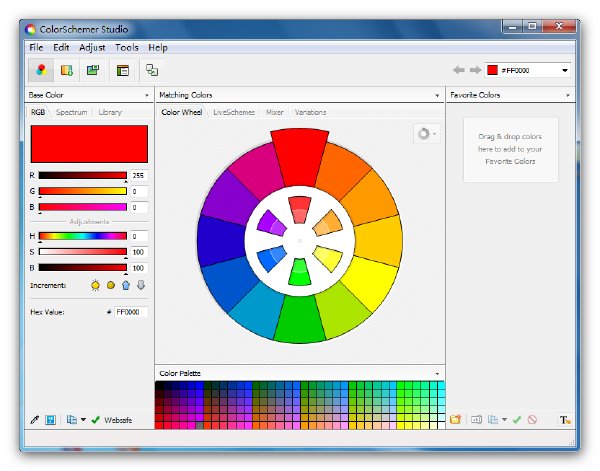Open the PhotoSchemer image toolbar icon

(x=93, y=70)
